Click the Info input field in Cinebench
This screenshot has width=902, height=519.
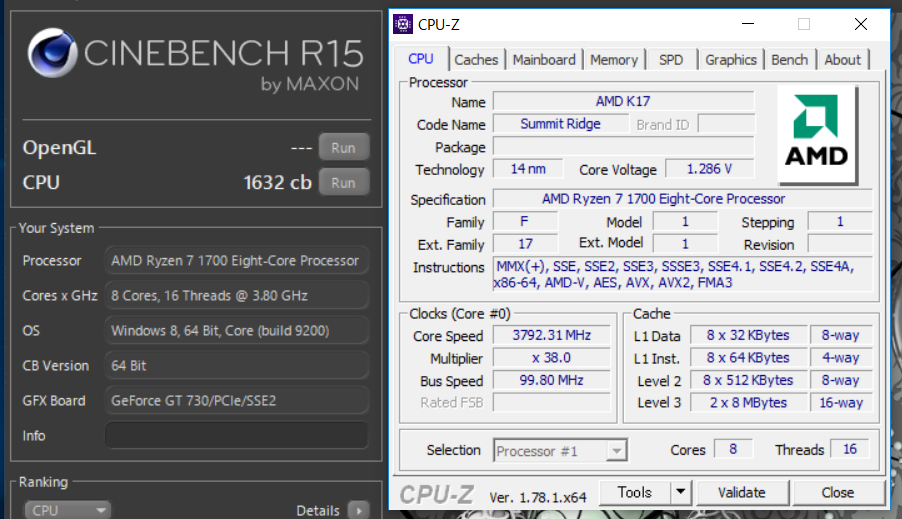coord(236,436)
